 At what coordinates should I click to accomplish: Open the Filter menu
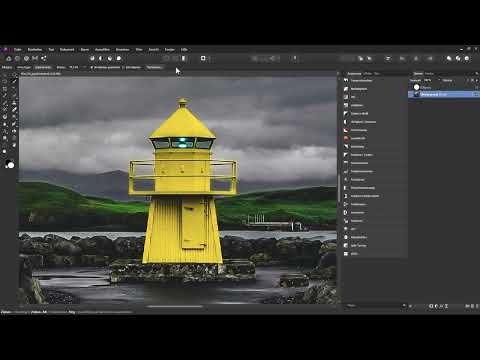[x=139, y=49]
